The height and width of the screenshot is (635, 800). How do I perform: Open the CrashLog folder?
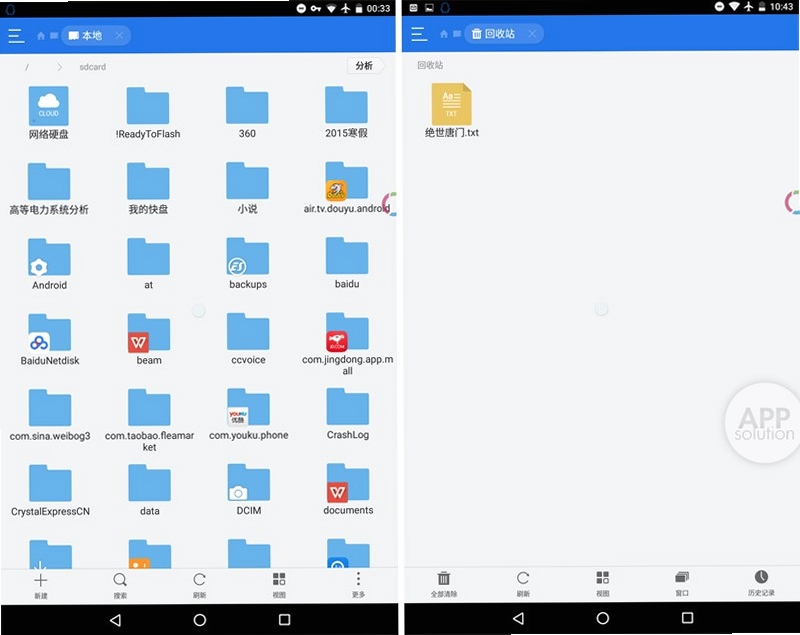[348, 414]
